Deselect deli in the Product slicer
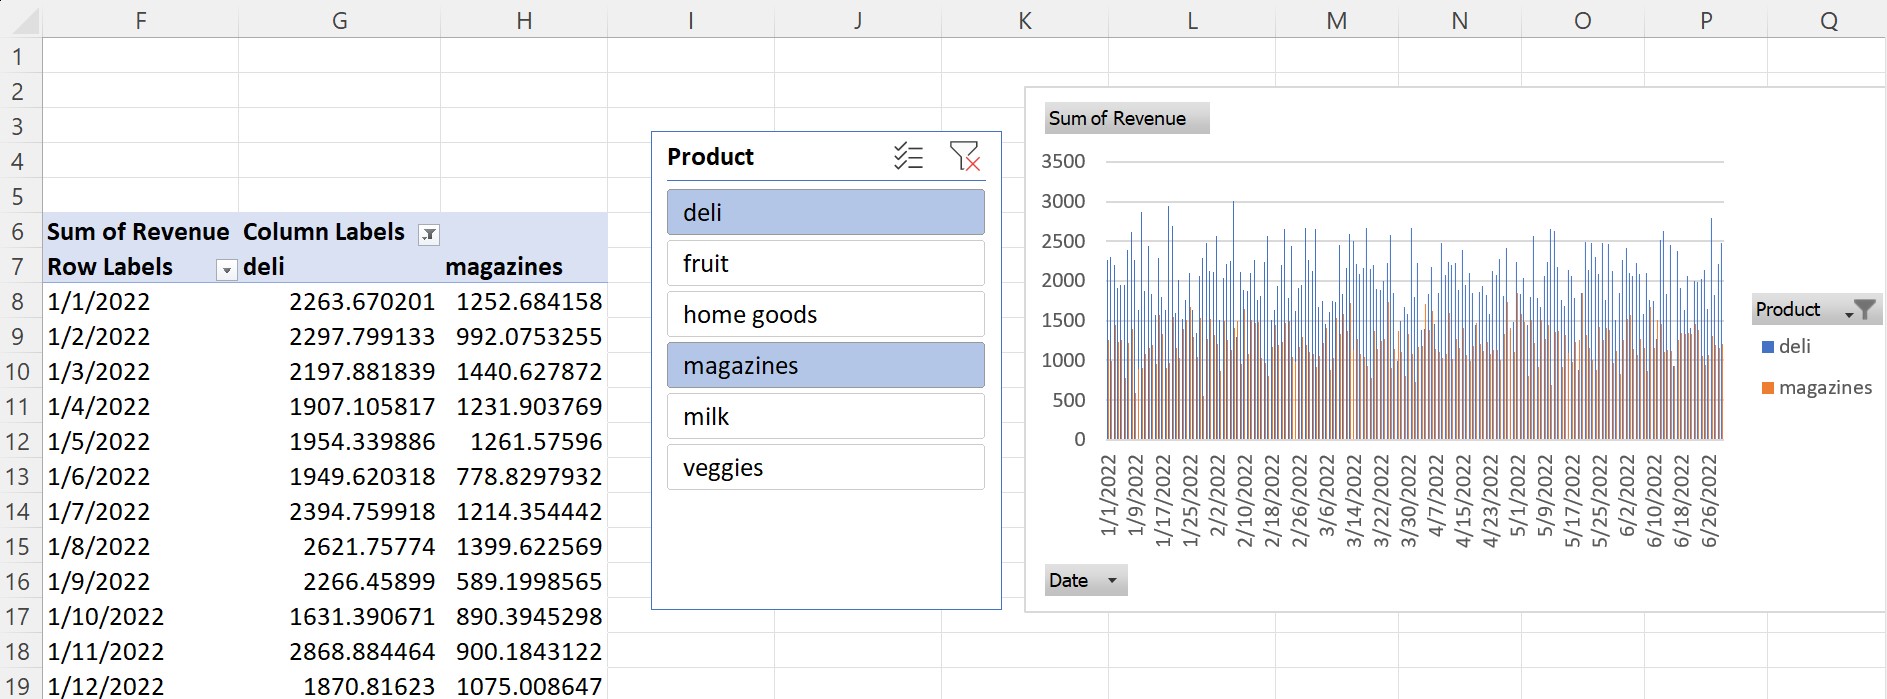 (825, 213)
